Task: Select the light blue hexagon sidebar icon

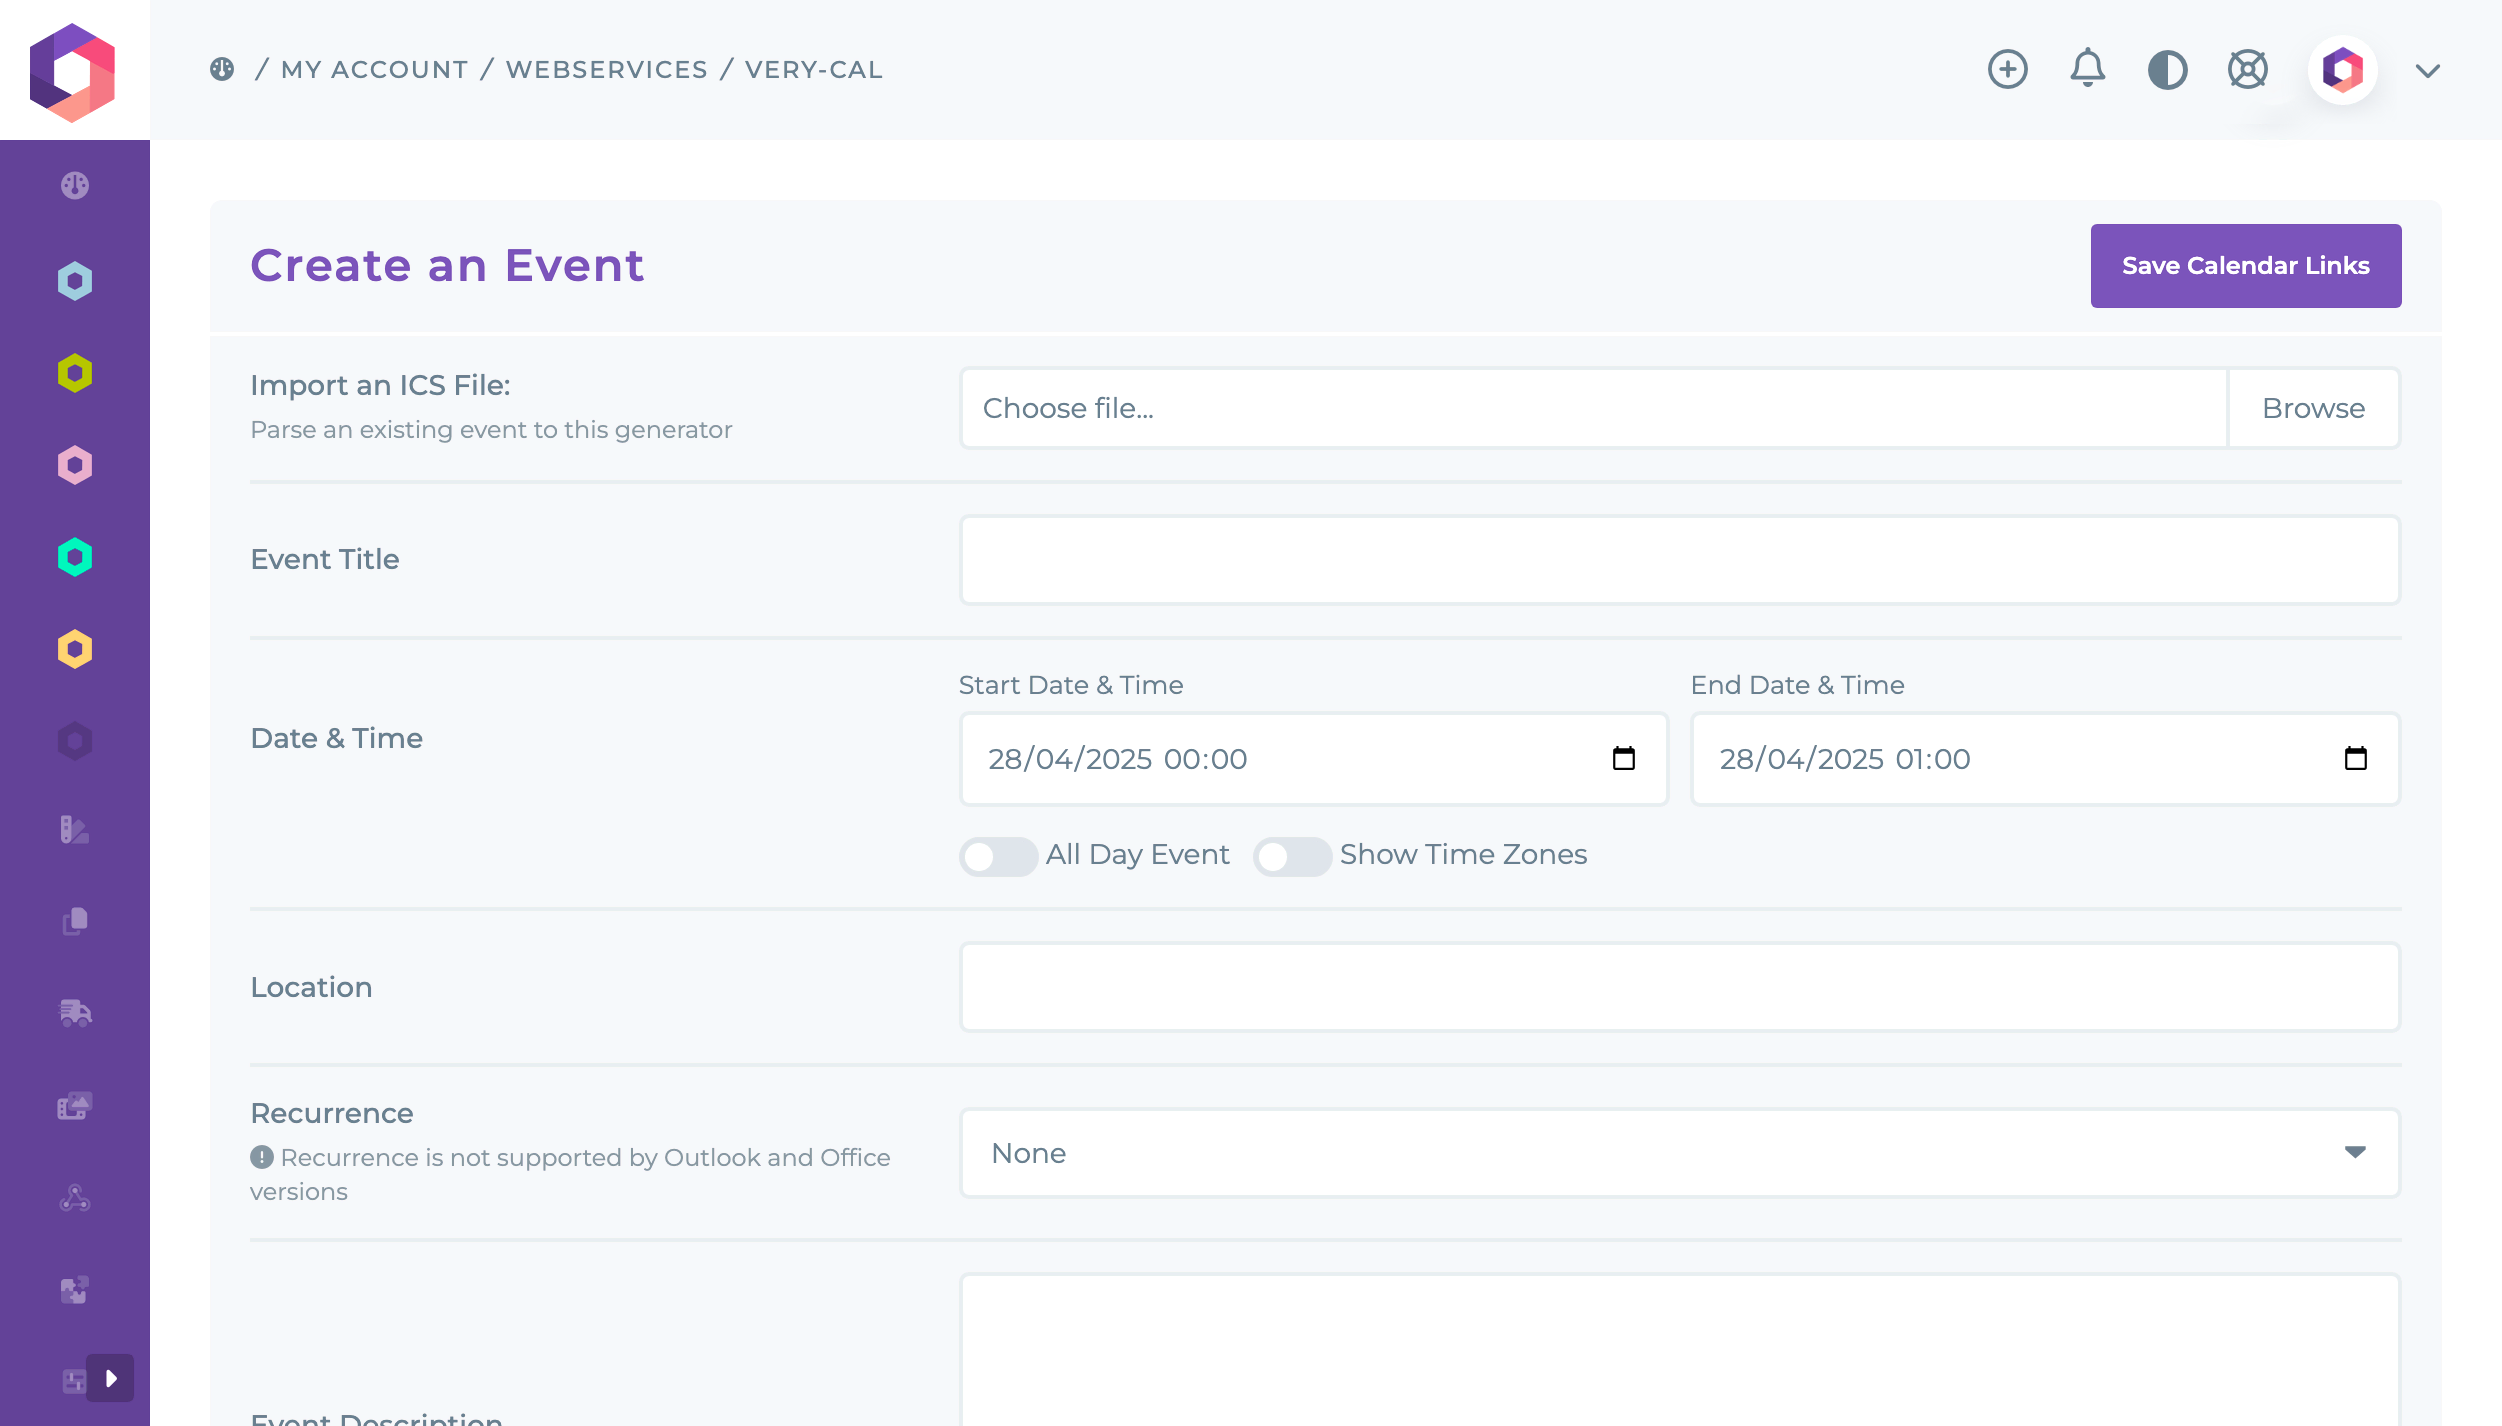Action: pyautogui.click(x=75, y=281)
